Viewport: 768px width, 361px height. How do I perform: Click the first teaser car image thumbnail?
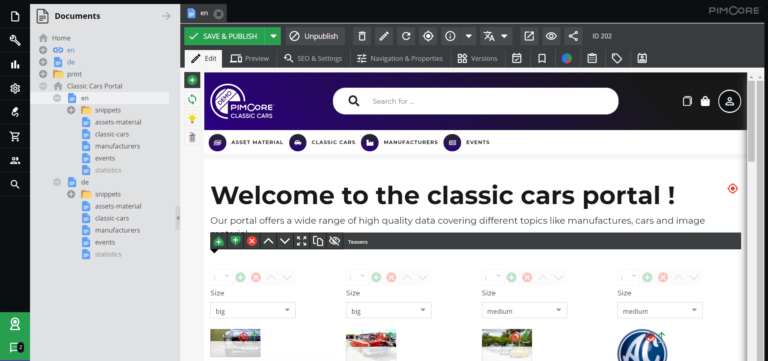pos(236,342)
